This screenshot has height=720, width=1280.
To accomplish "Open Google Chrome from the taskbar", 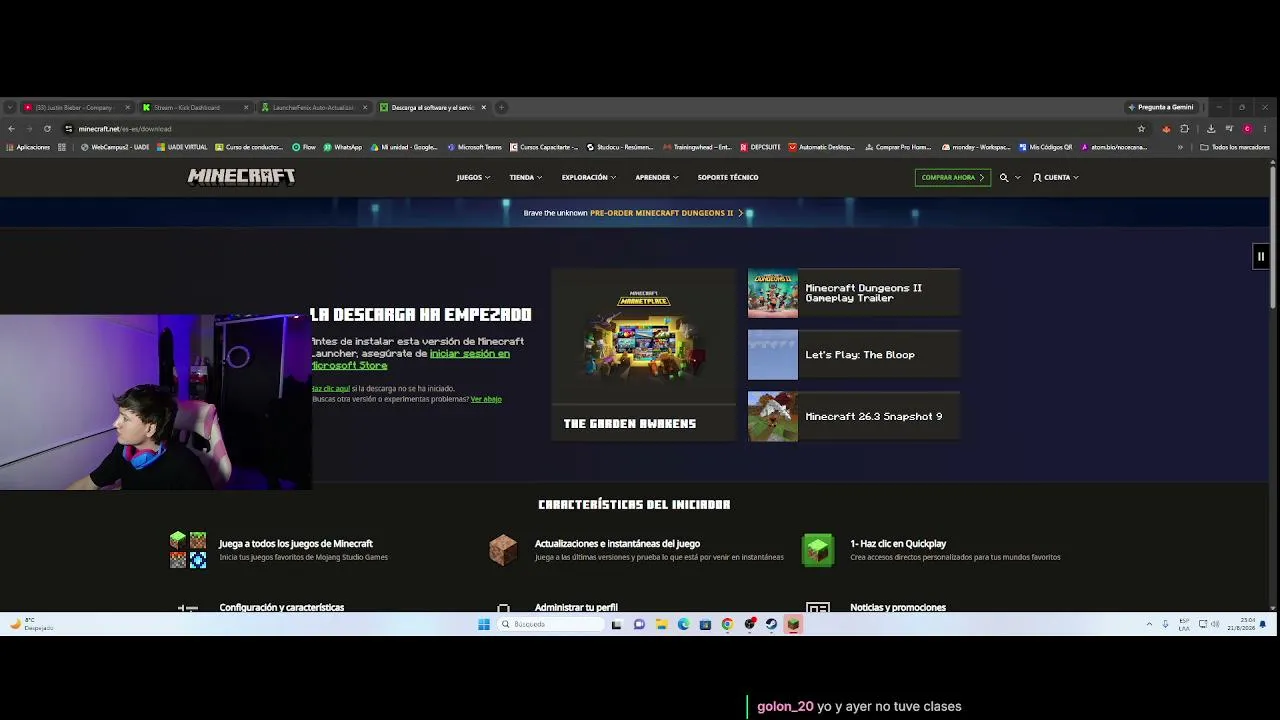I will click(727, 624).
